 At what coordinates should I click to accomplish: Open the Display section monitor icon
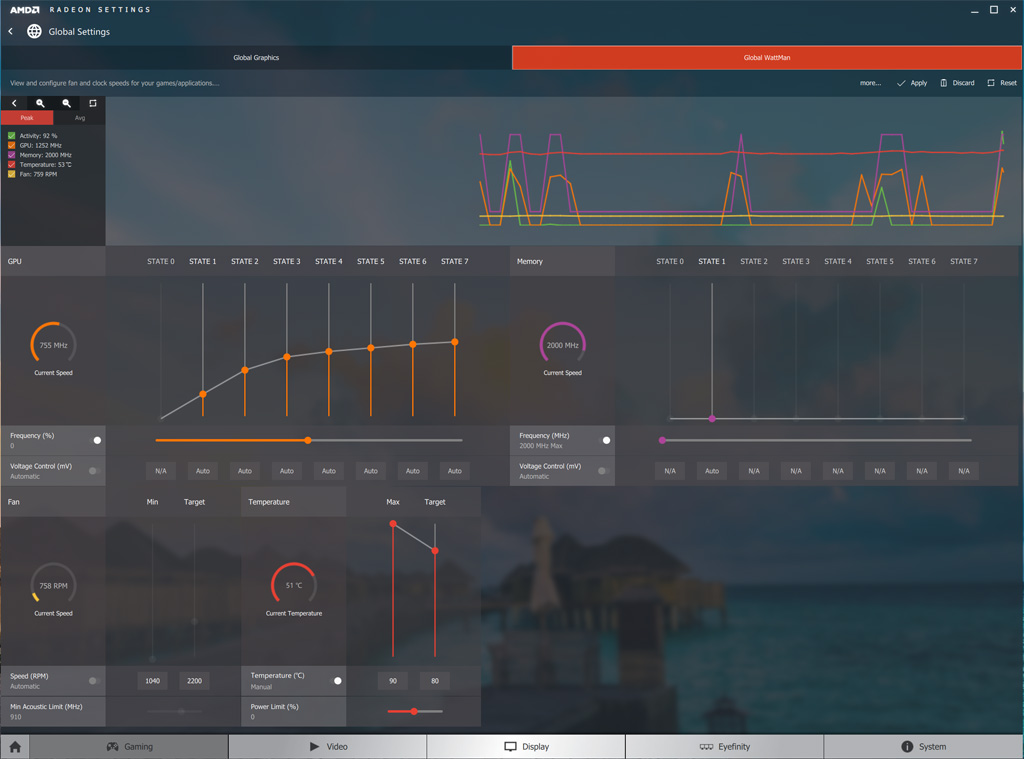pyautogui.click(x=510, y=747)
